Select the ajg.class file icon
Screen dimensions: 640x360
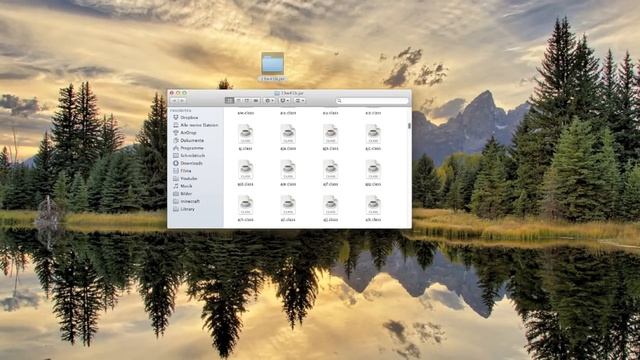coord(373,170)
